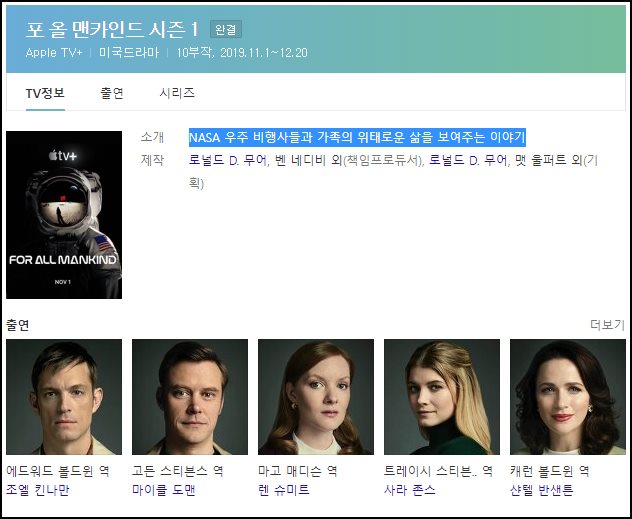Click 맷 울퍼트 외 creator name
Image resolution: width=632 pixels, height=519 pixels.
click(549, 160)
